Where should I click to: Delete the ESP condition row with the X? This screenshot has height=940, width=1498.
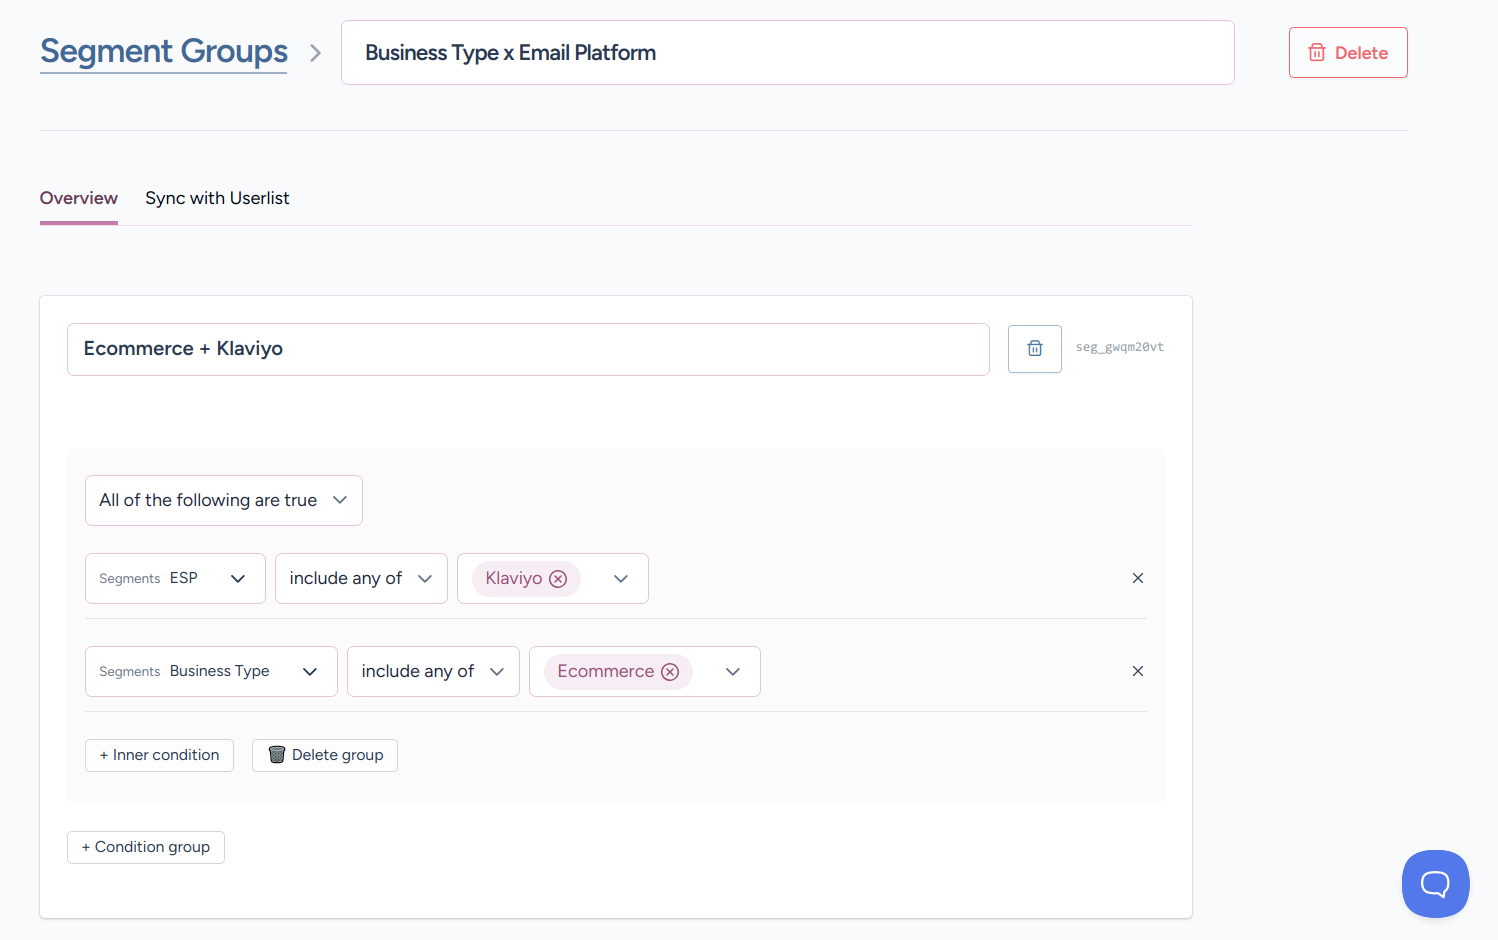point(1137,578)
